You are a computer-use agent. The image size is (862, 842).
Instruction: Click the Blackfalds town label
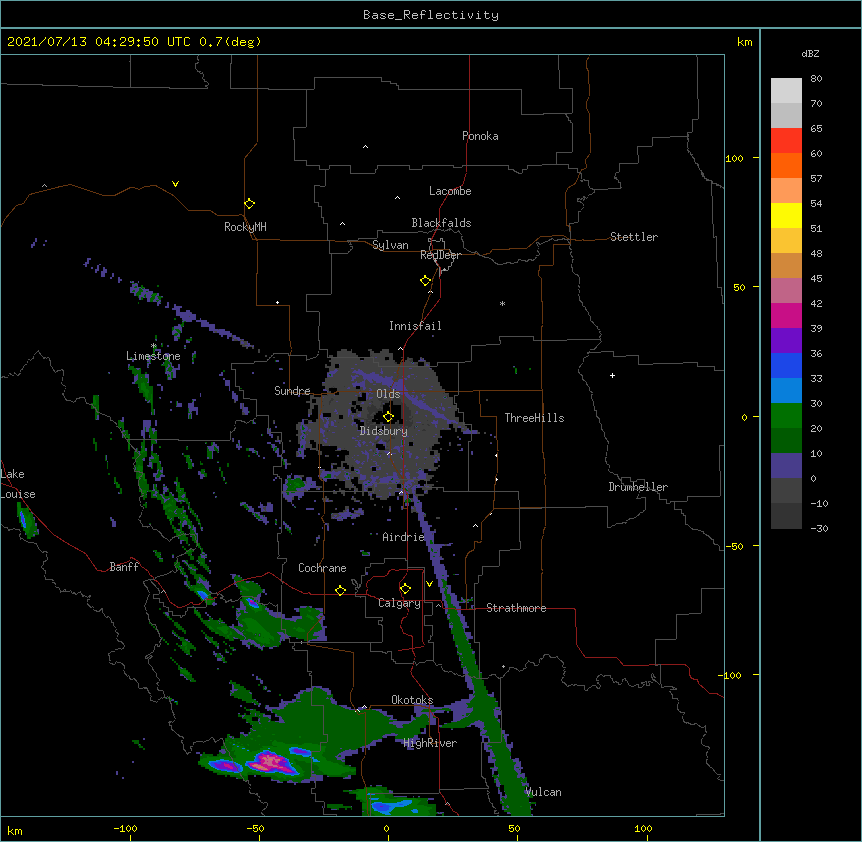pyautogui.click(x=441, y=223)
